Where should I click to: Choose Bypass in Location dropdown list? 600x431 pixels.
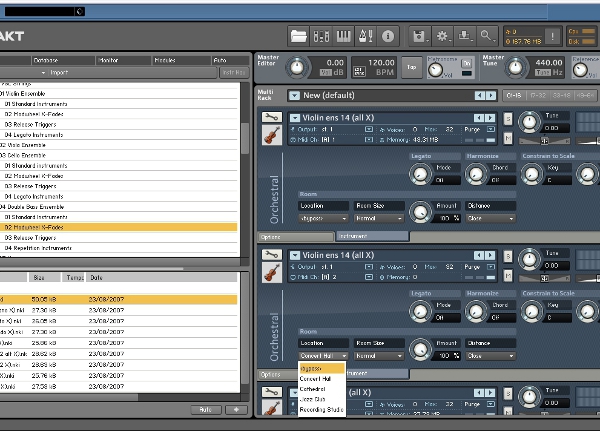pos(322,368)
